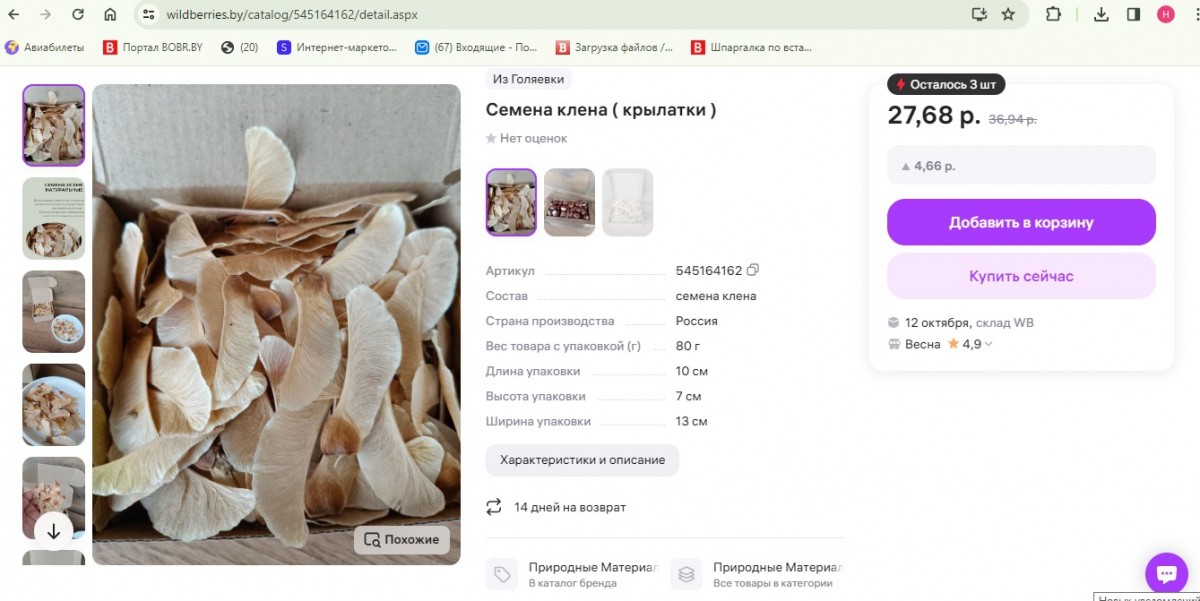
Task: Click Купить сейчас button
Action: tap(1021, 276)
